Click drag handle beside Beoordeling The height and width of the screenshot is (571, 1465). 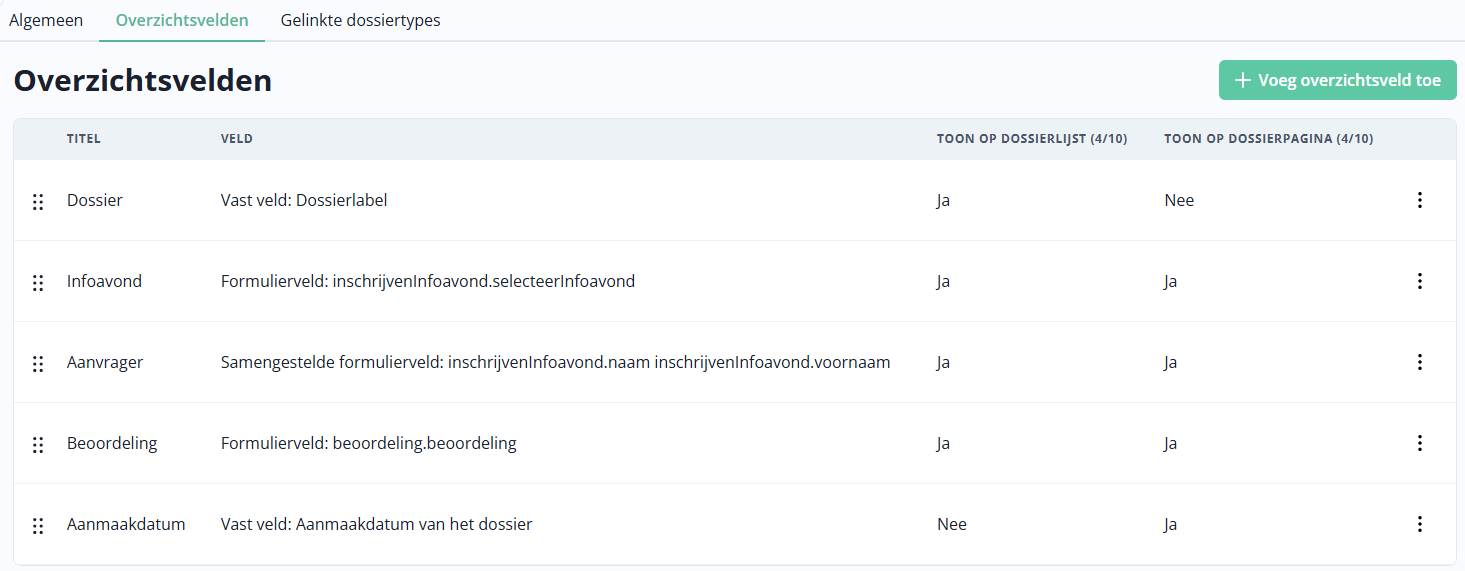click(x=38, y=445)
